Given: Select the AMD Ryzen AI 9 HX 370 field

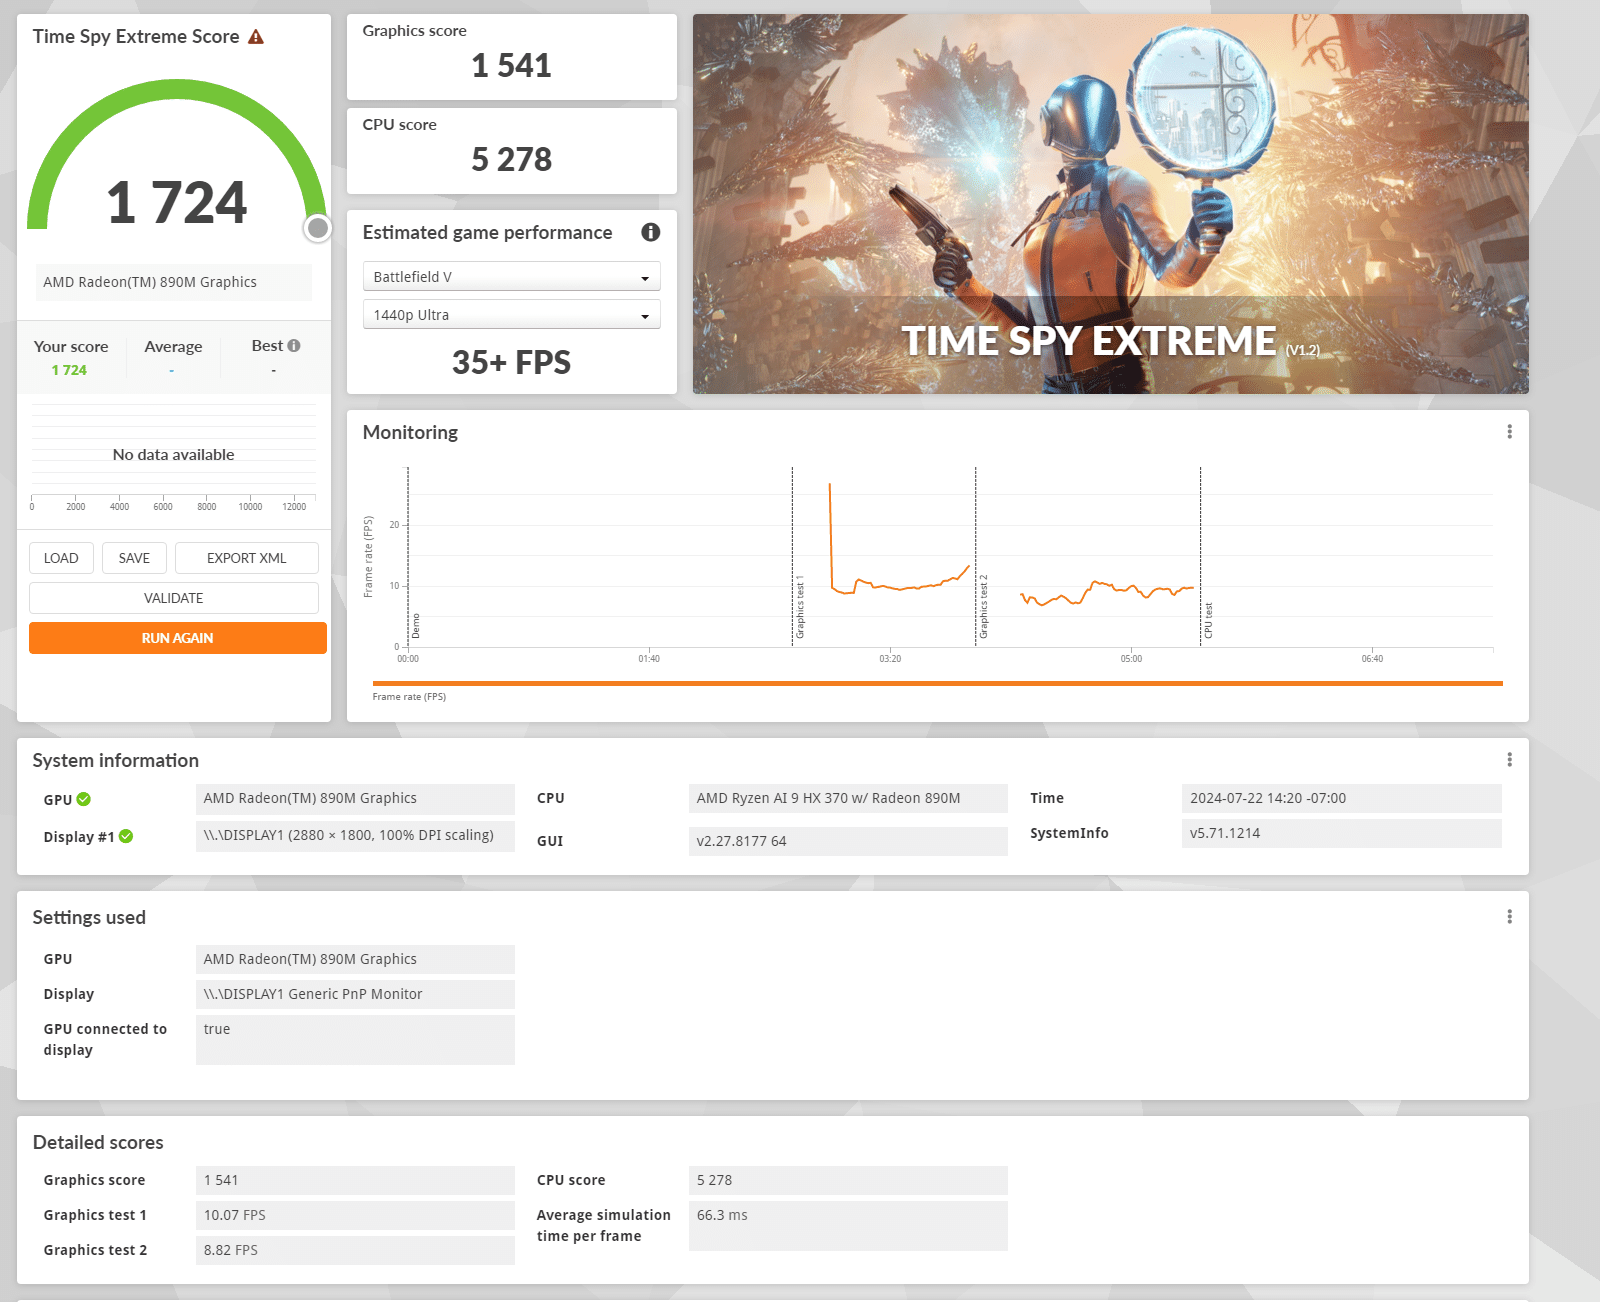Looking at the screenshot, I should click(x=848, y=798).
